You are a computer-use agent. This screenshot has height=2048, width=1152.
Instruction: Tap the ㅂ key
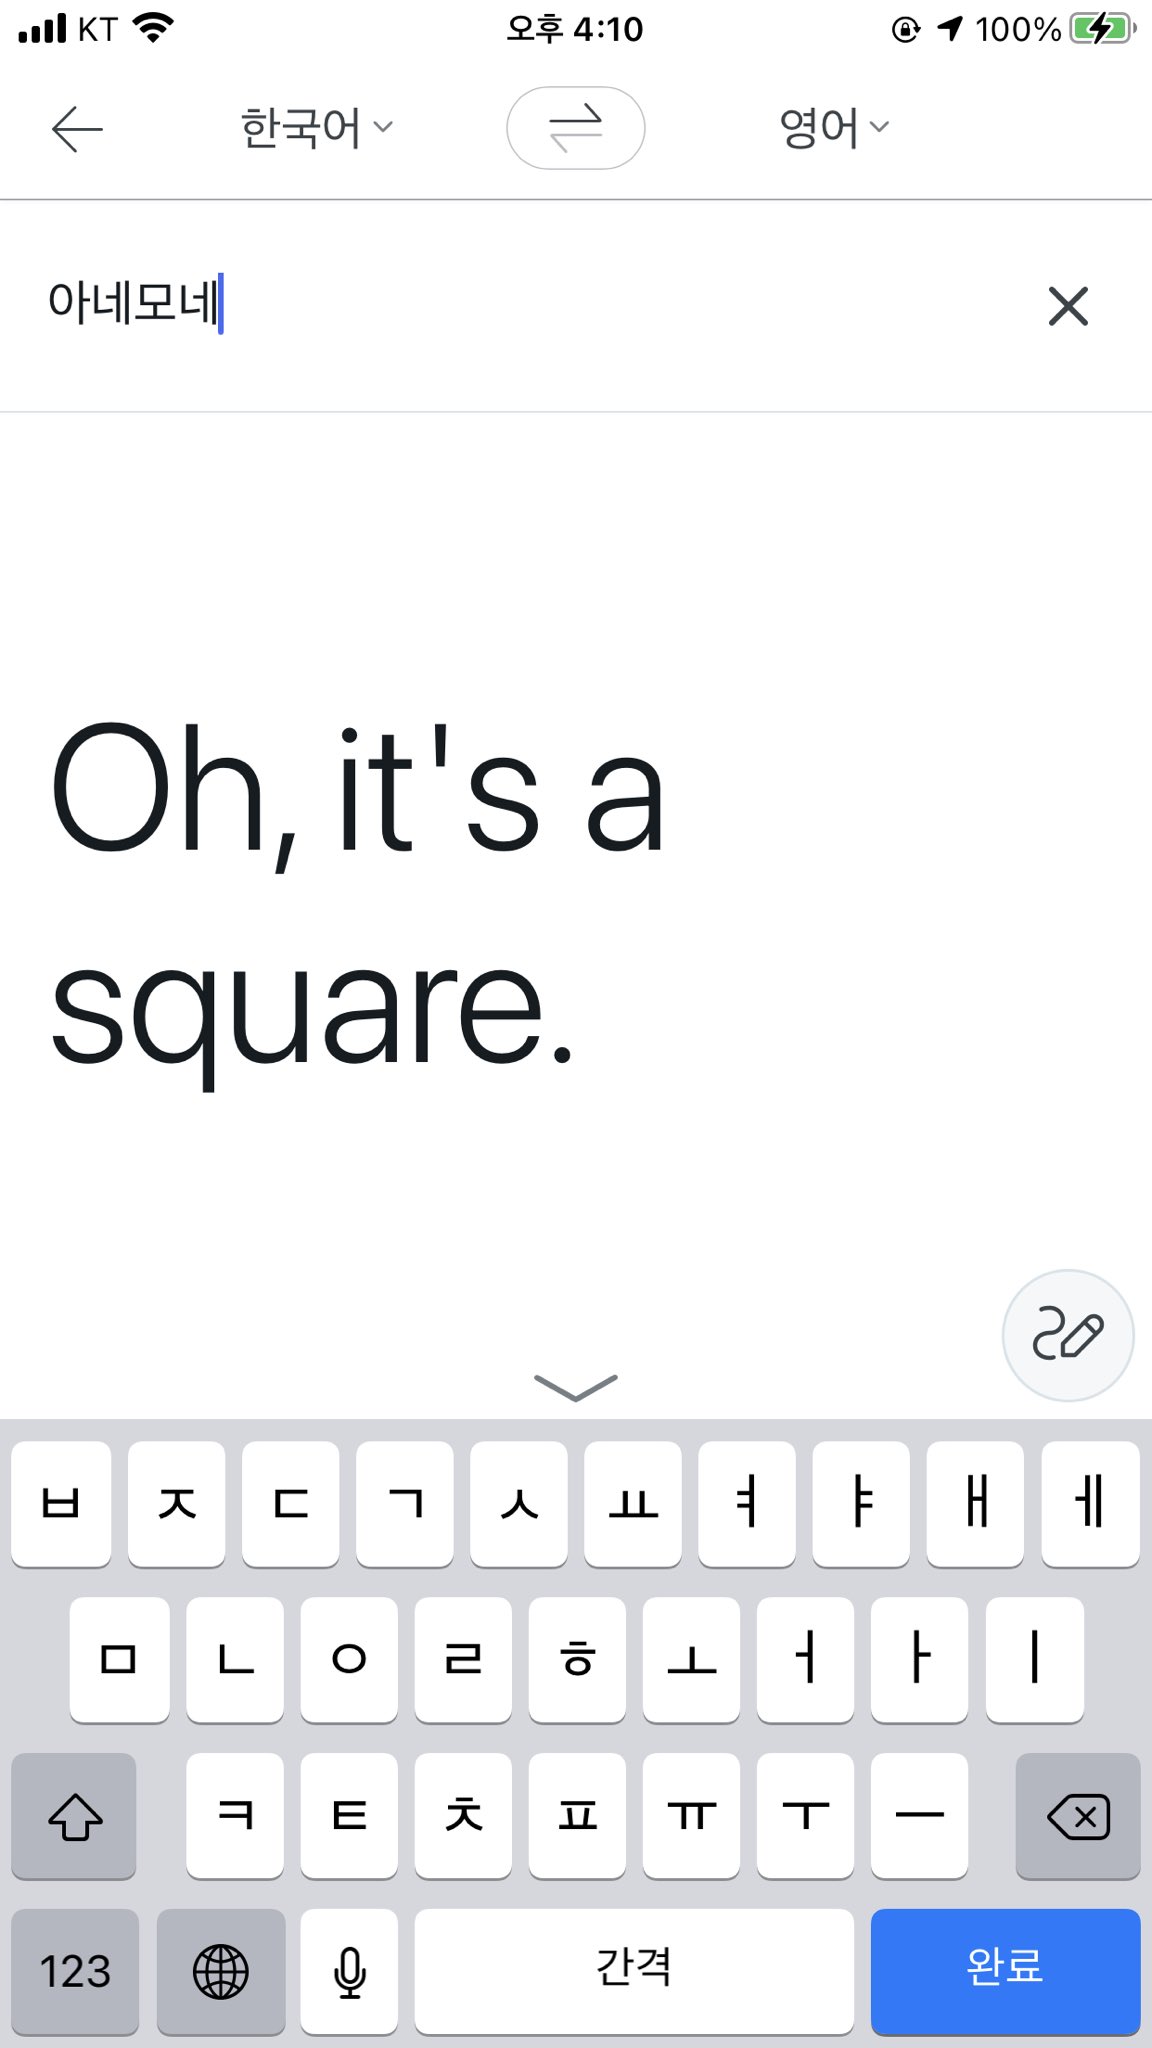(61, 1503)
